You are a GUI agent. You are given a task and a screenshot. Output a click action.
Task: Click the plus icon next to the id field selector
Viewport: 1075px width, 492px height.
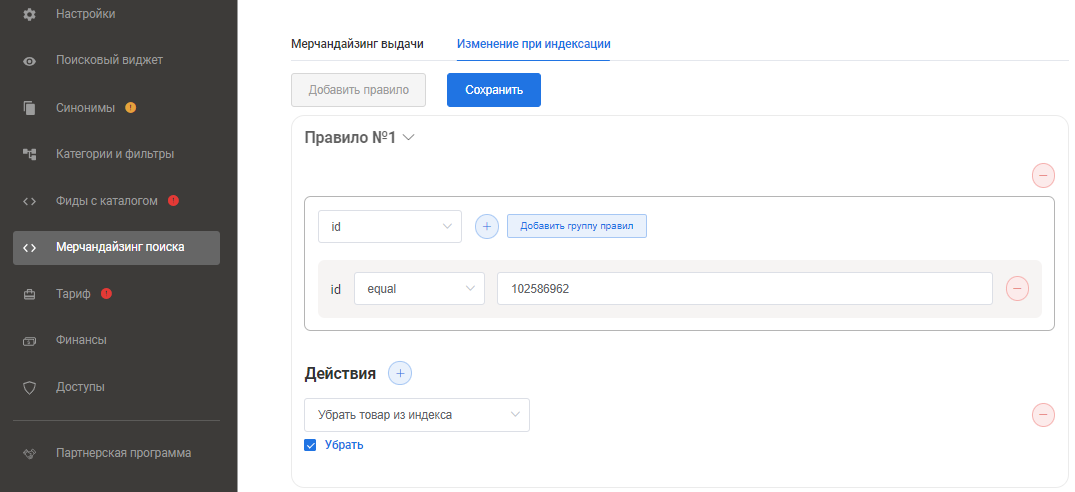(486, 227)
